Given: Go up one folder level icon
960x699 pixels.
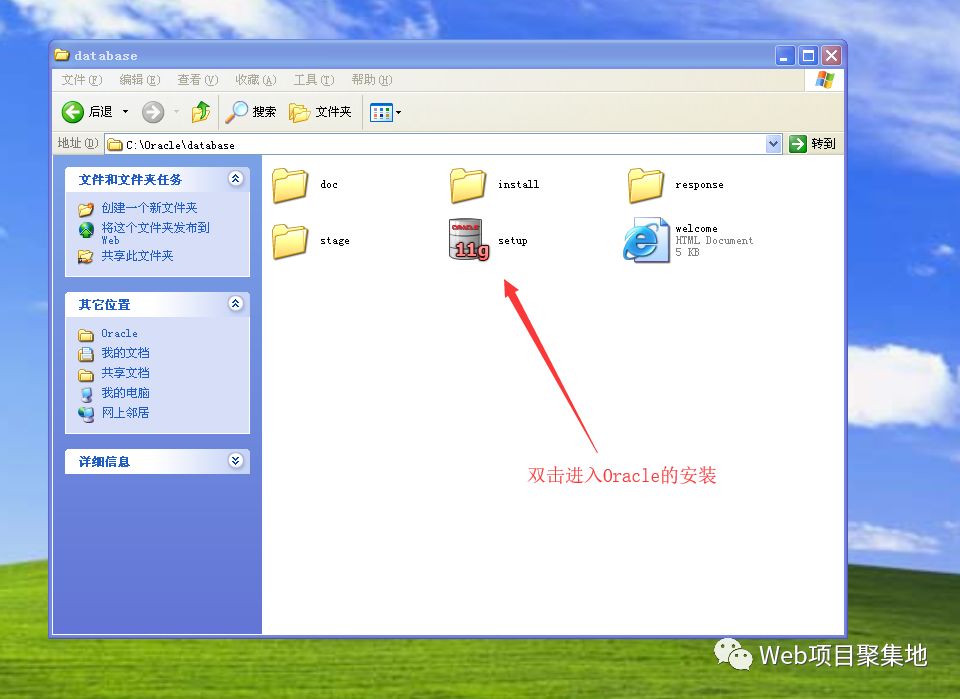Looking at the screenshot, I should pyautogui.click(x=201, y=112).
